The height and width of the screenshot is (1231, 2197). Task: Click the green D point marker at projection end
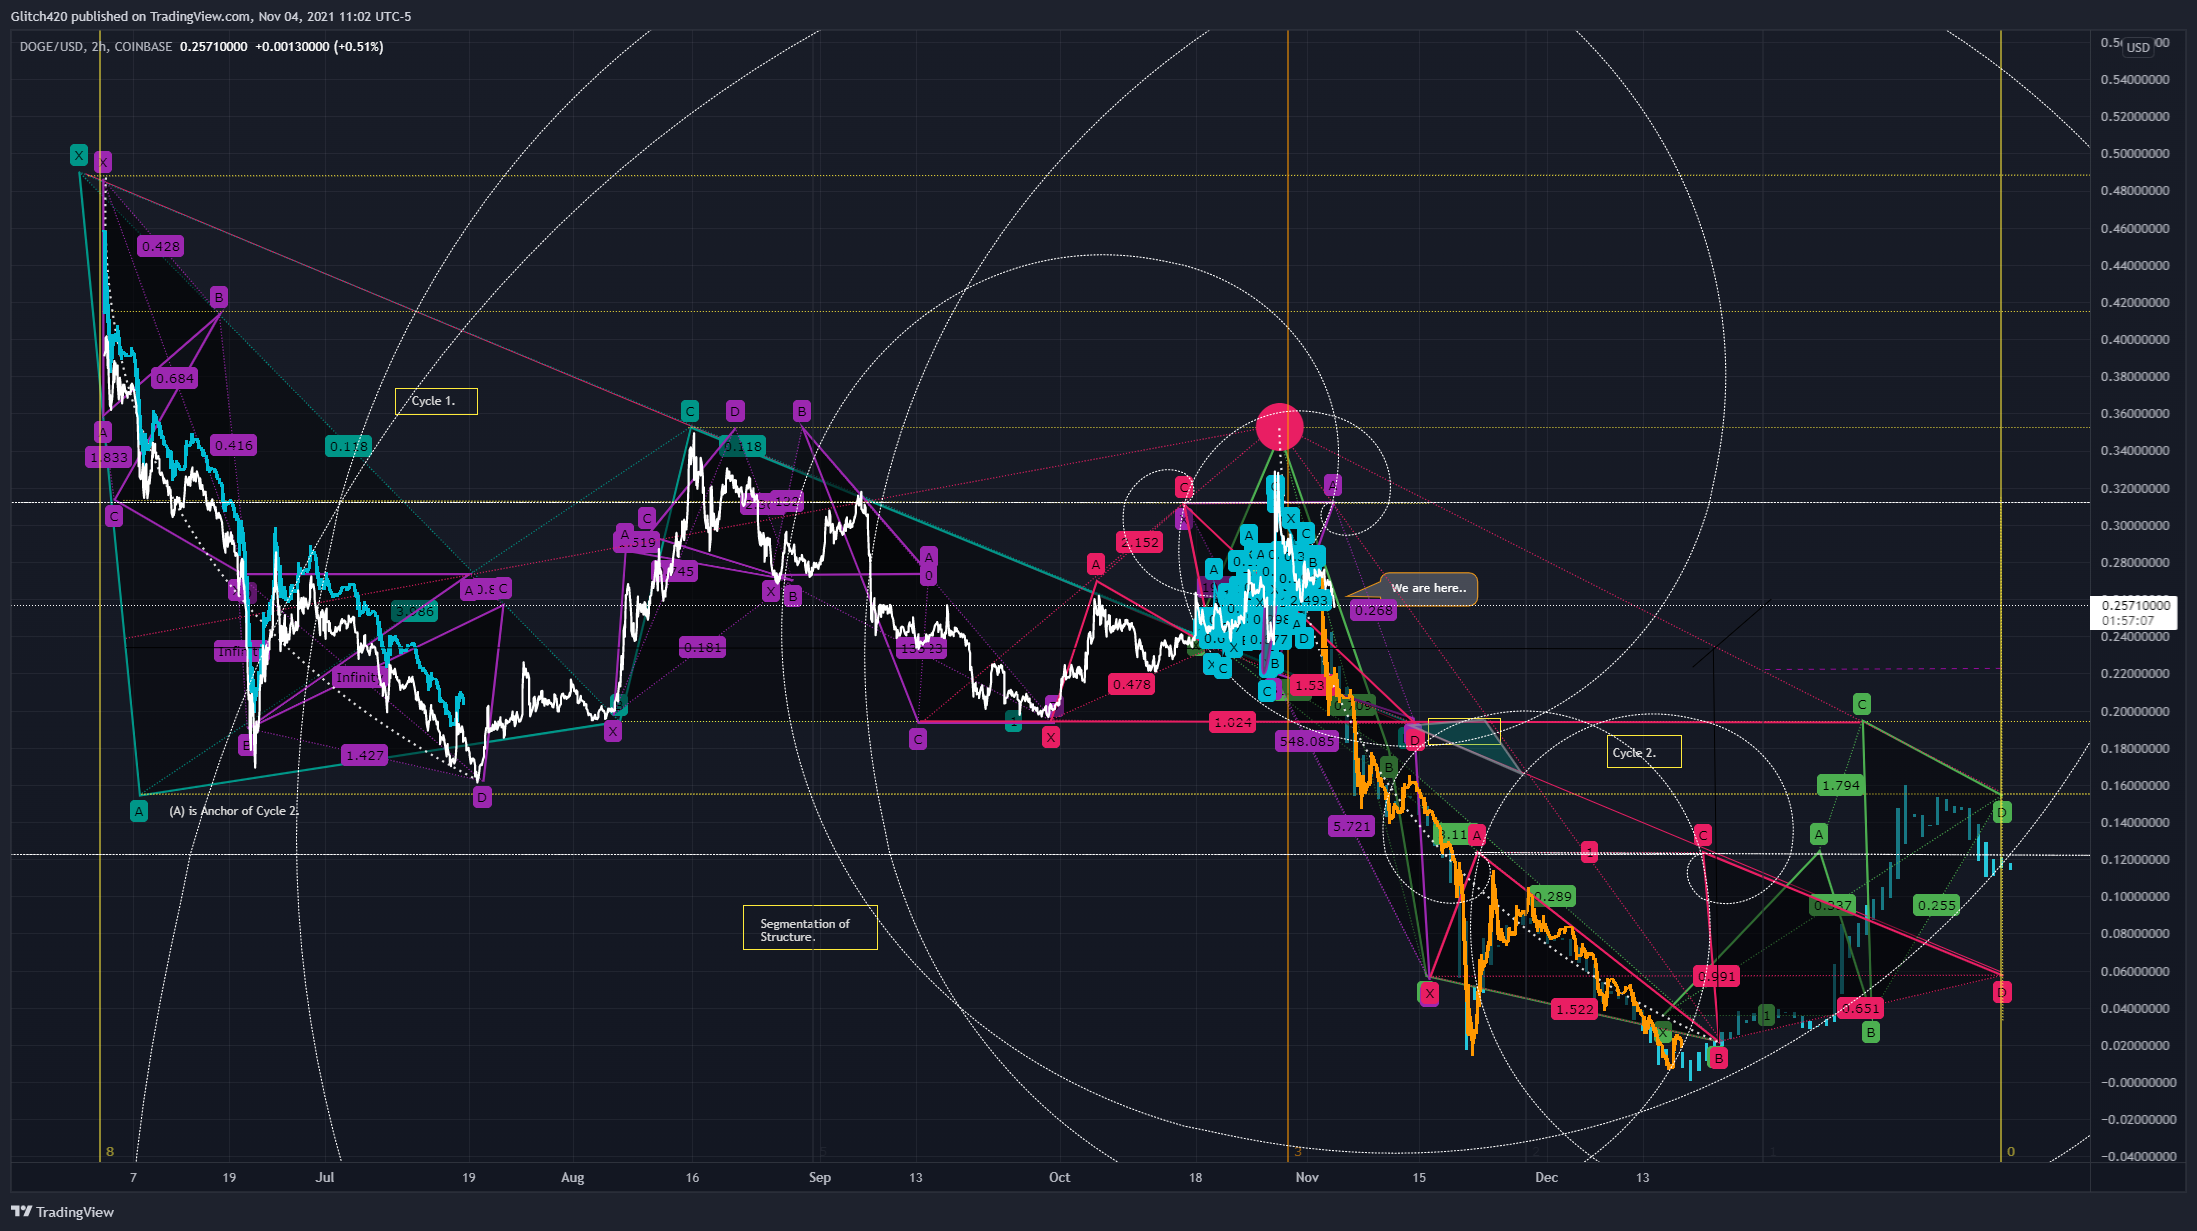pos(2002,812)
